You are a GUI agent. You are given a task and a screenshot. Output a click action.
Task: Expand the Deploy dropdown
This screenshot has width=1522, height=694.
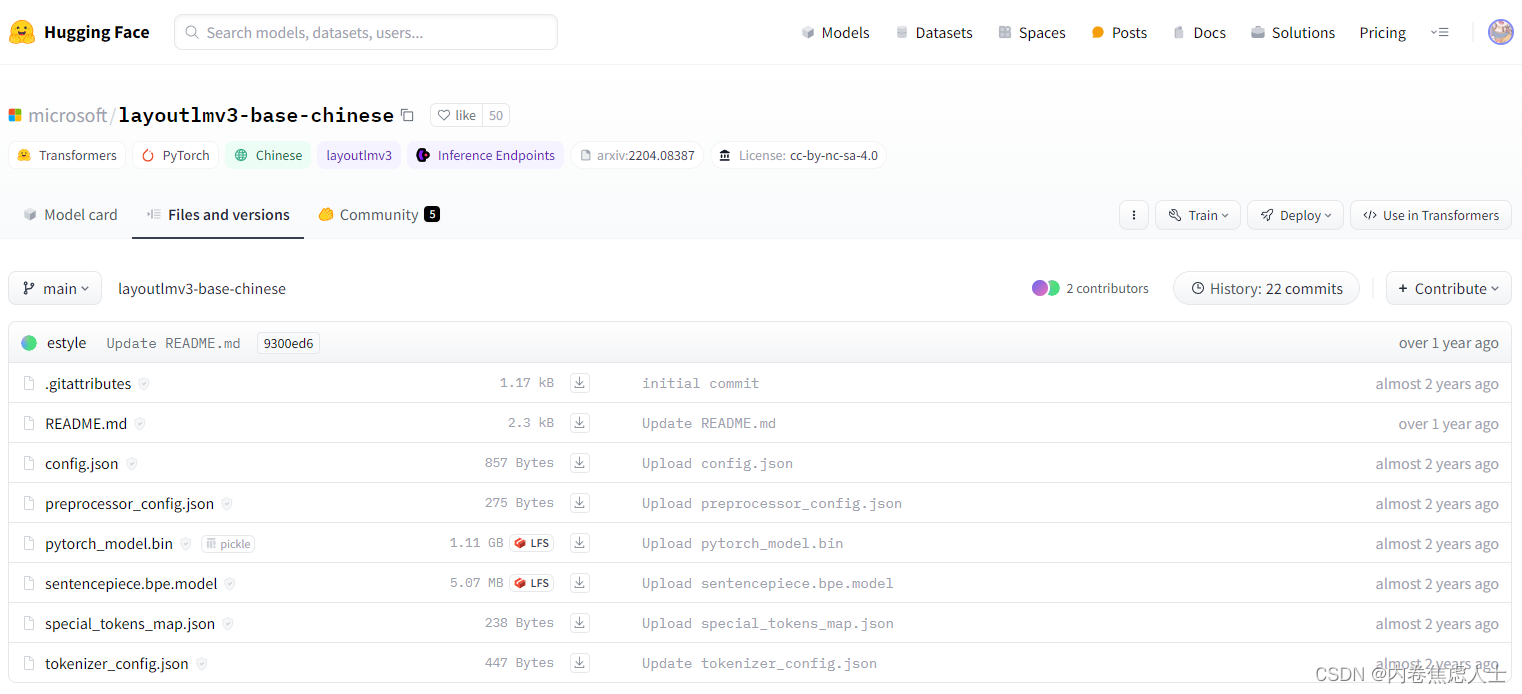[1295, 215]
